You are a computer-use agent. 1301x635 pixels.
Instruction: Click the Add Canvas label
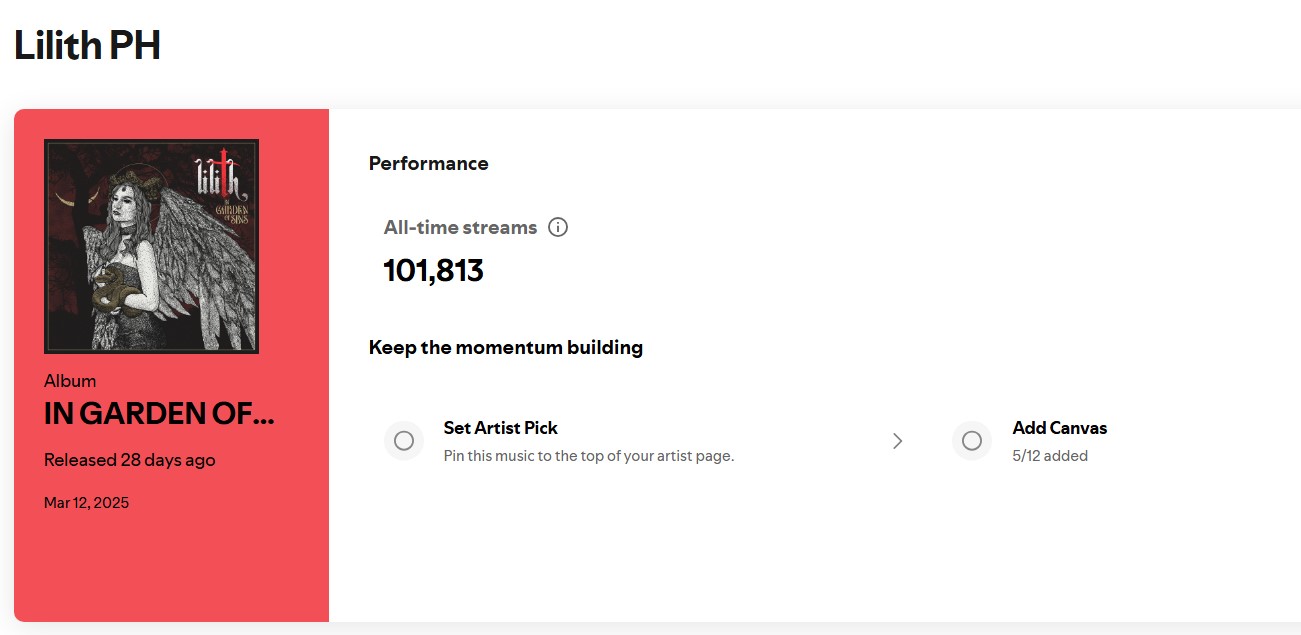(1060, 428)
